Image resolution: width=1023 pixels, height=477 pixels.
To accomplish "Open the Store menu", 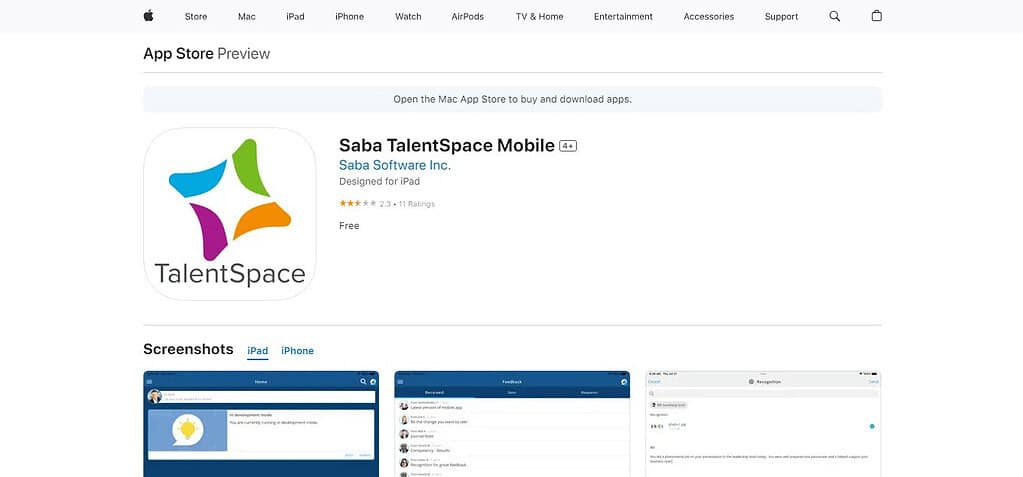I will (196, 16).
